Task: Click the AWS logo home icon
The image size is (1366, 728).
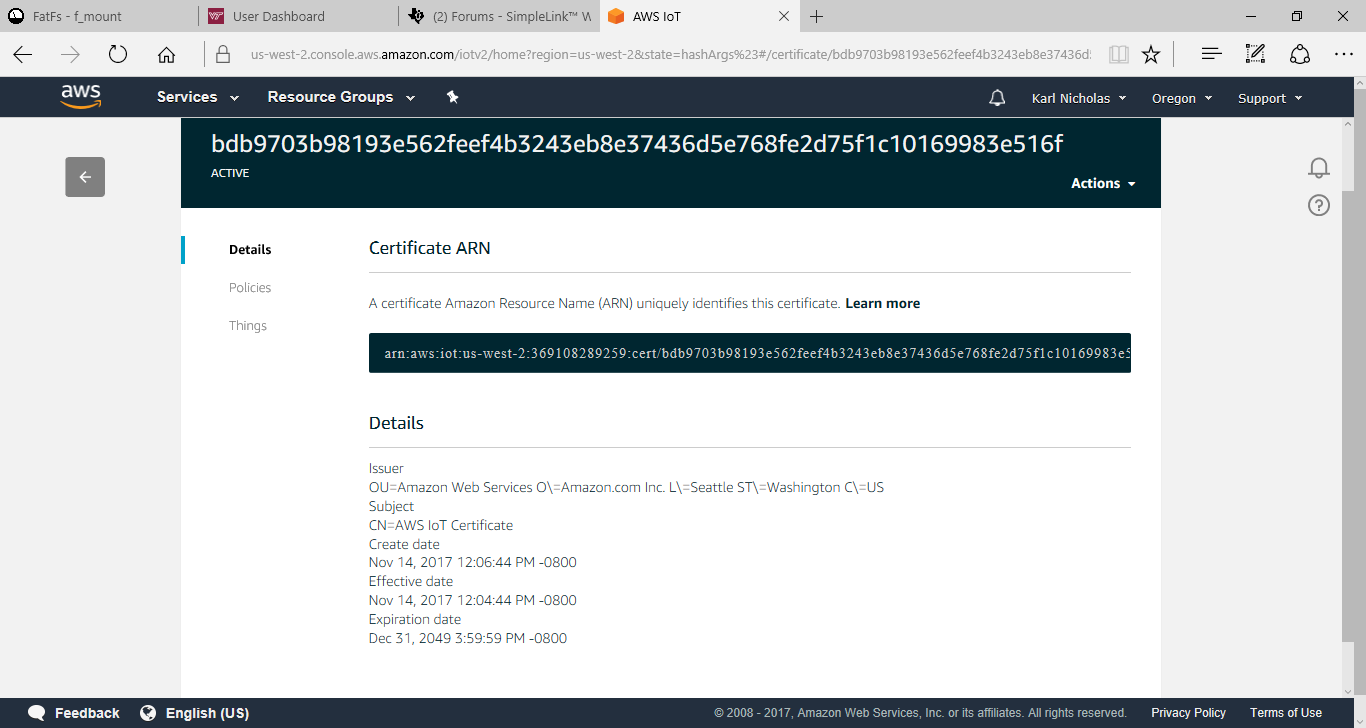Action: coord(81,97)
